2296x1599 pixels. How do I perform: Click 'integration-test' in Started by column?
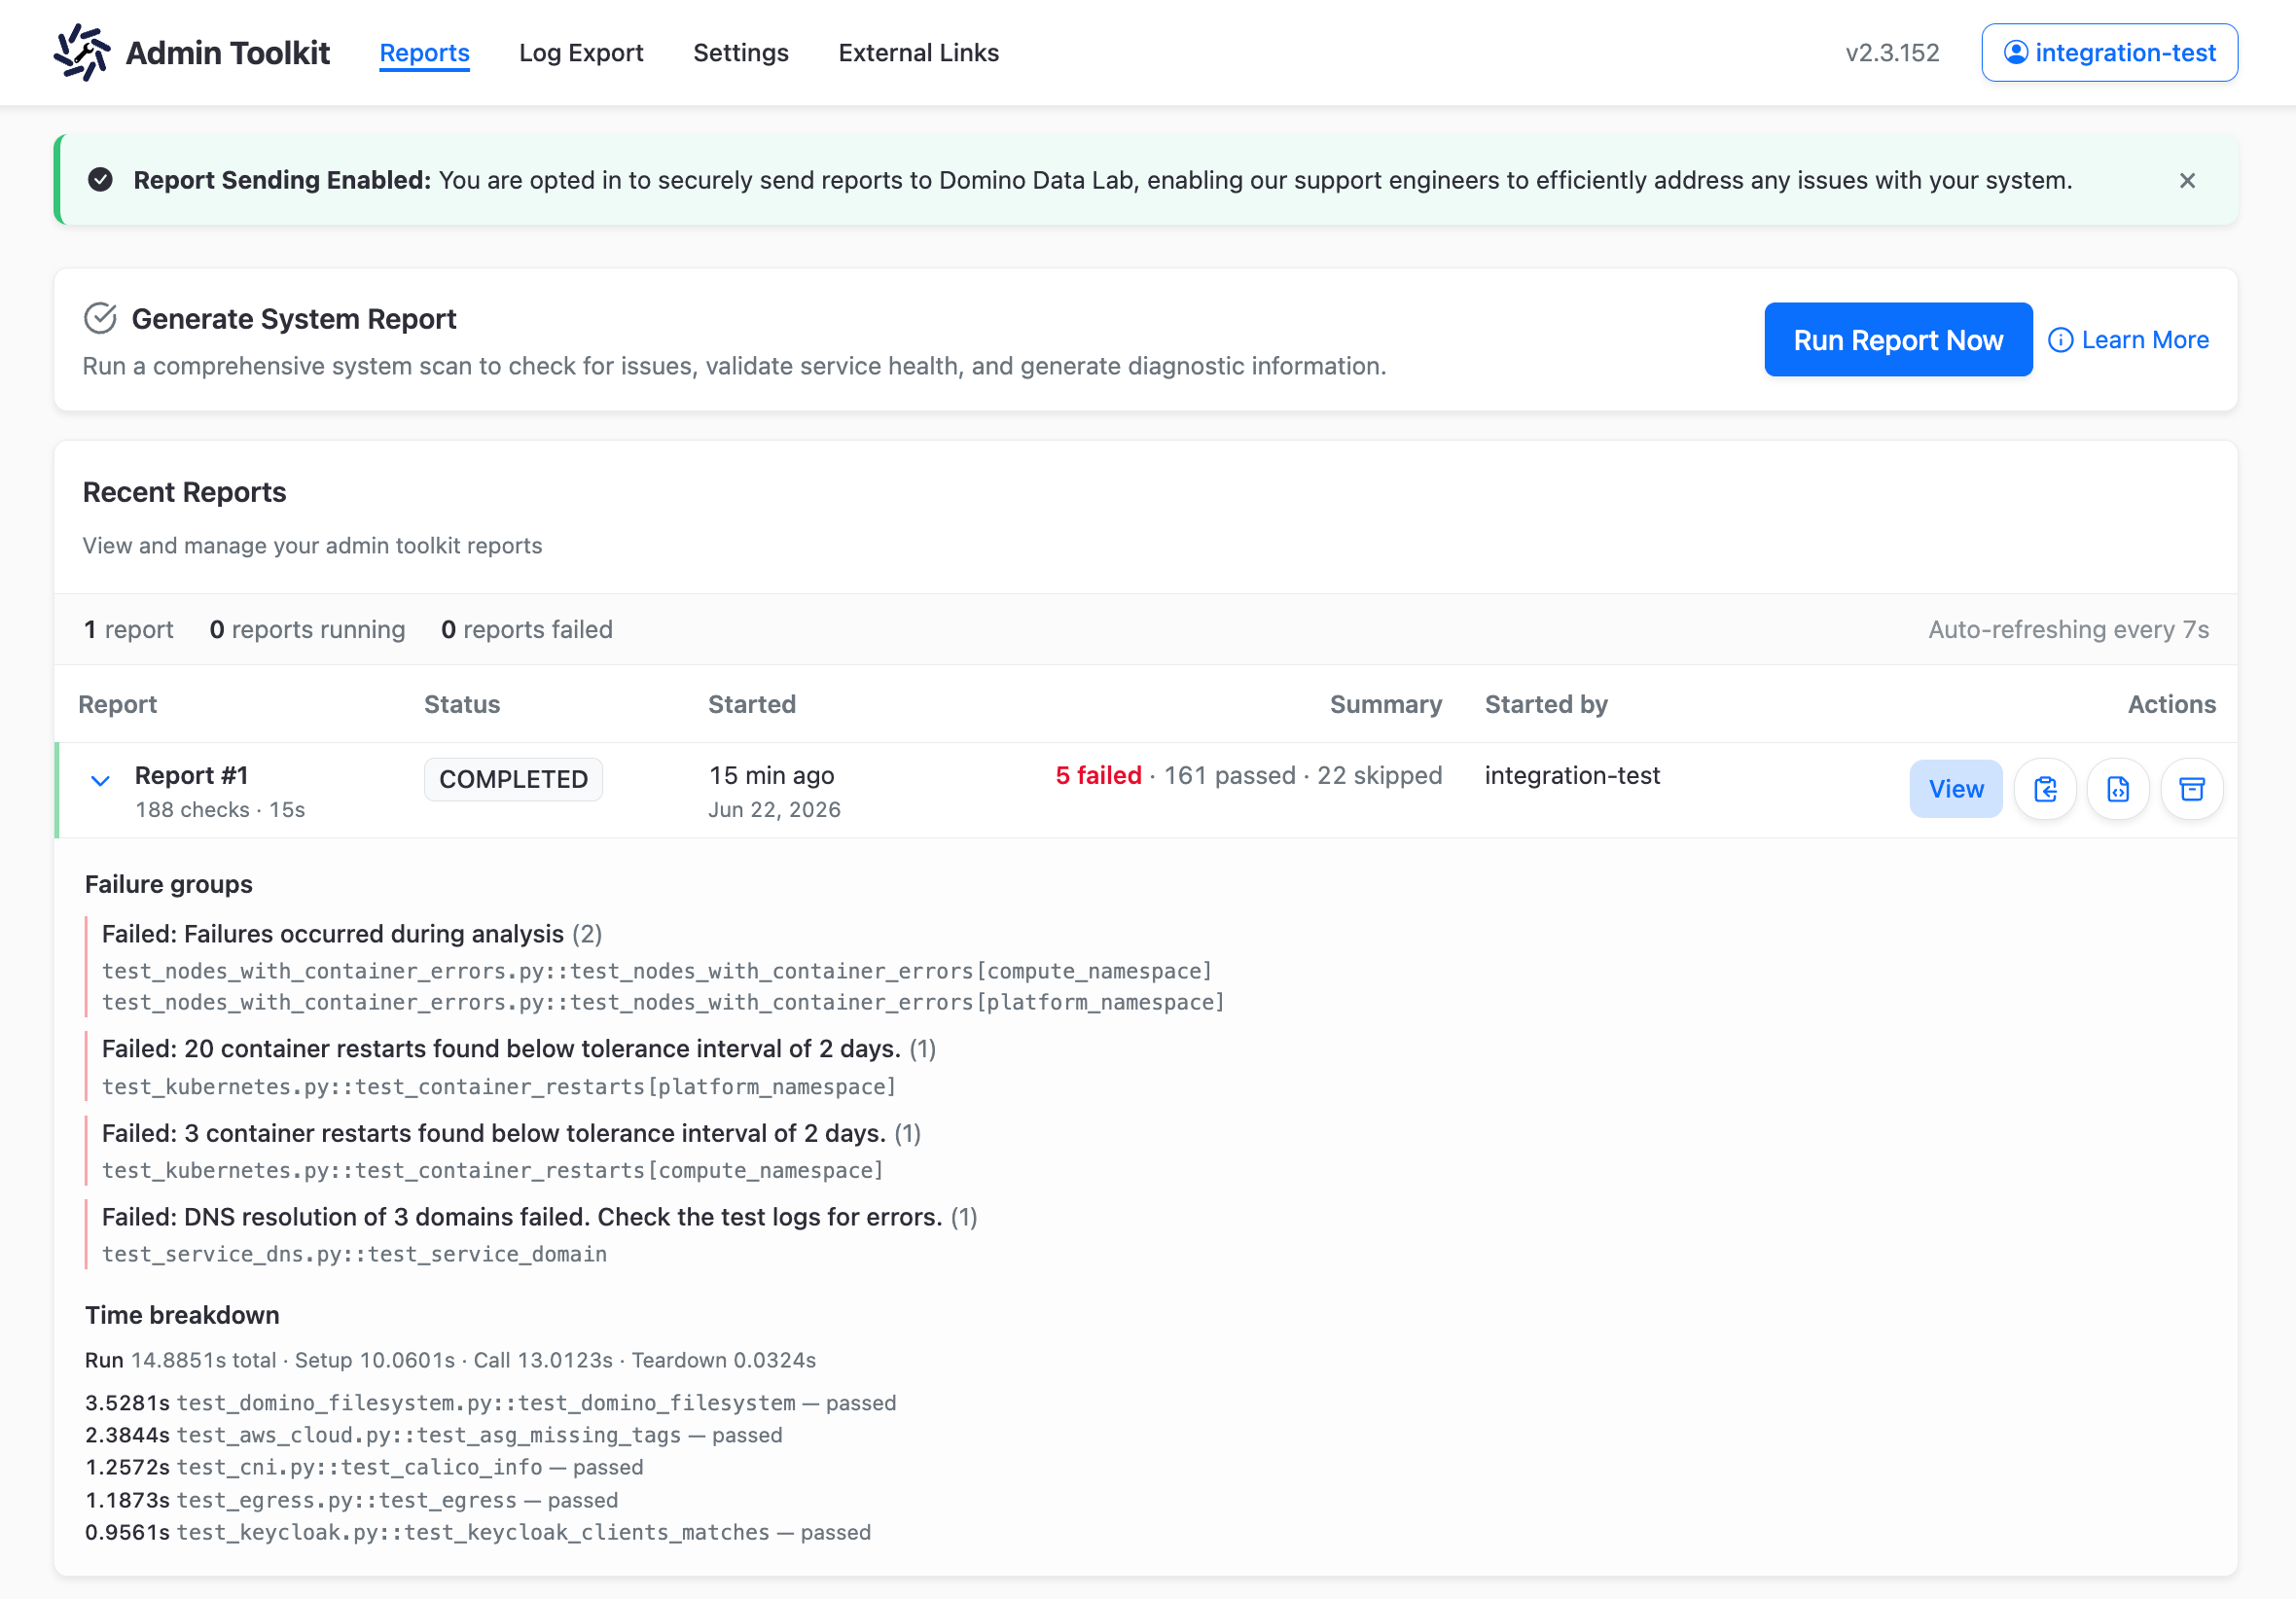(x=1572, y=775)
